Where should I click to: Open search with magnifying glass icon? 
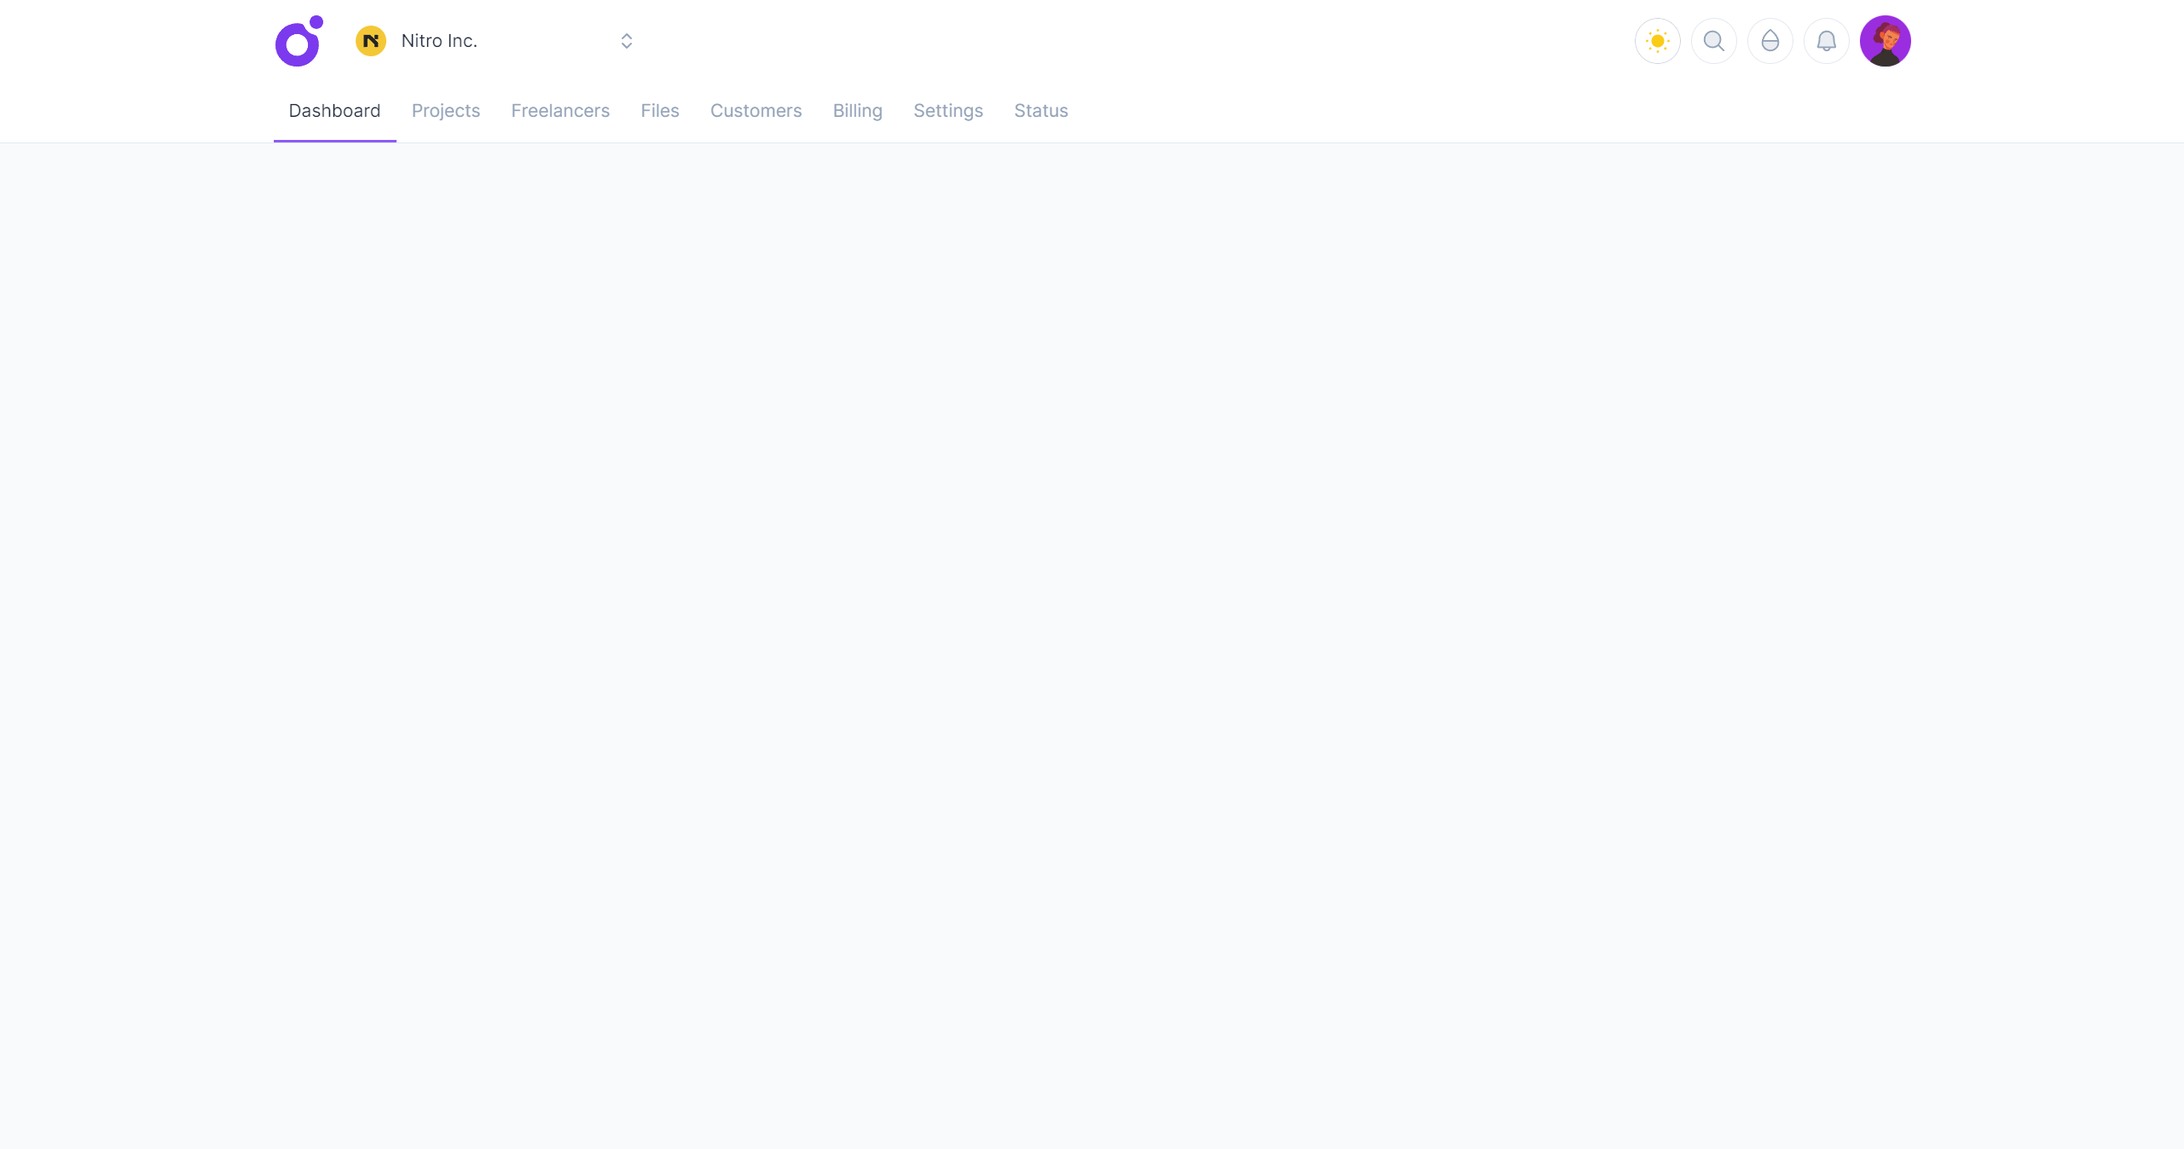[1713, 41]
